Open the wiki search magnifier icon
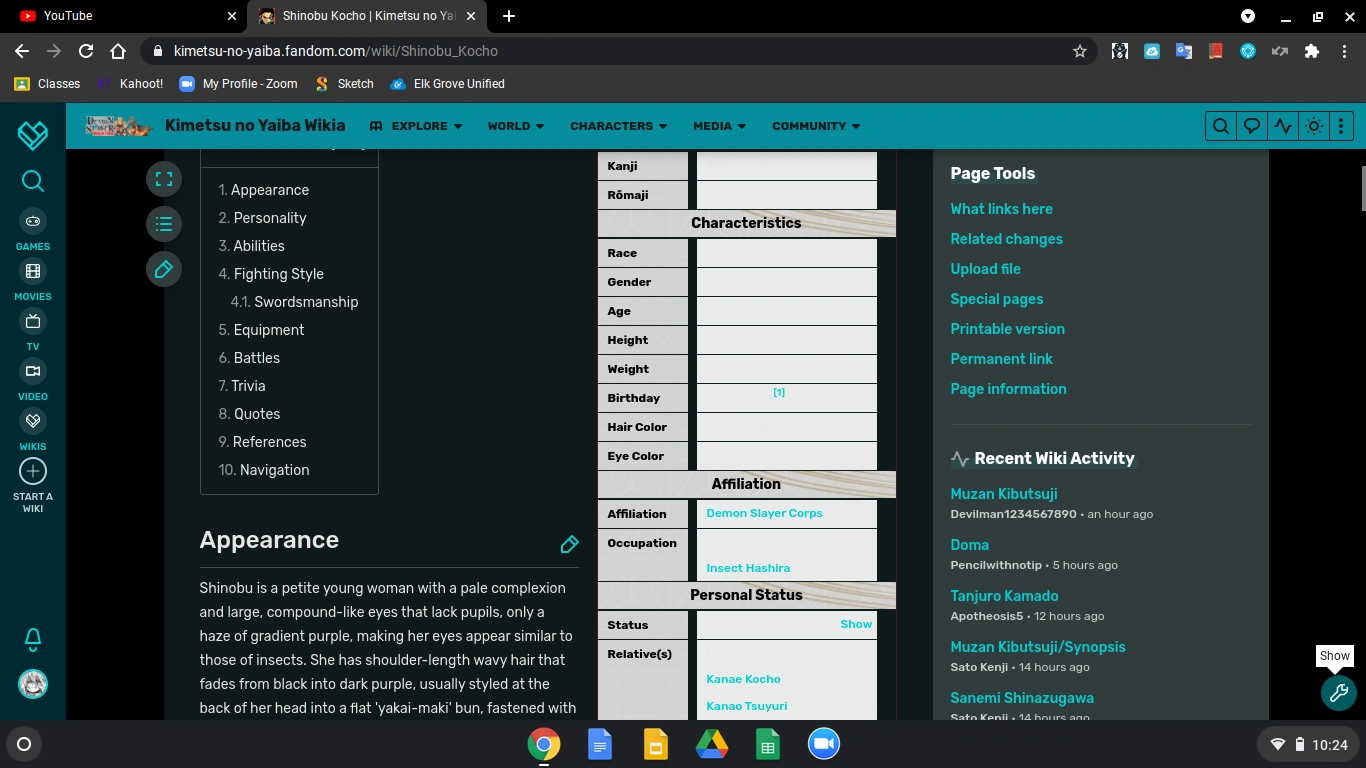The height and width of the screenshot is (768, 1366). (x=1220, y=126)
